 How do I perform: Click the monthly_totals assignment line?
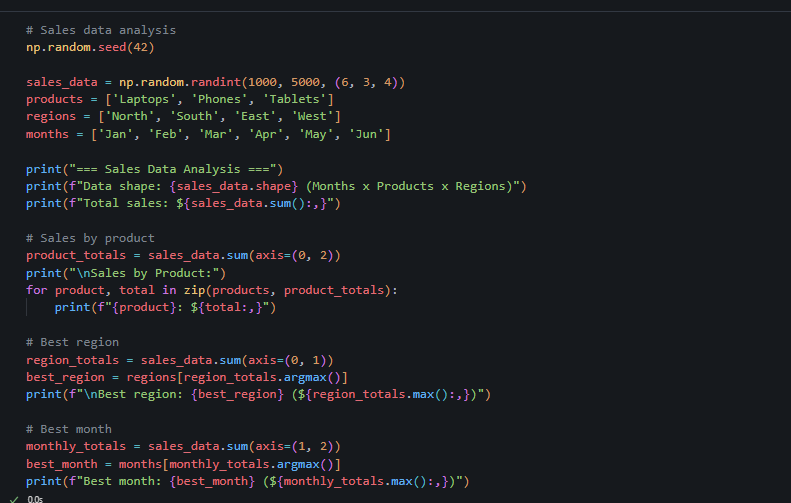click(x=183, y=446)
